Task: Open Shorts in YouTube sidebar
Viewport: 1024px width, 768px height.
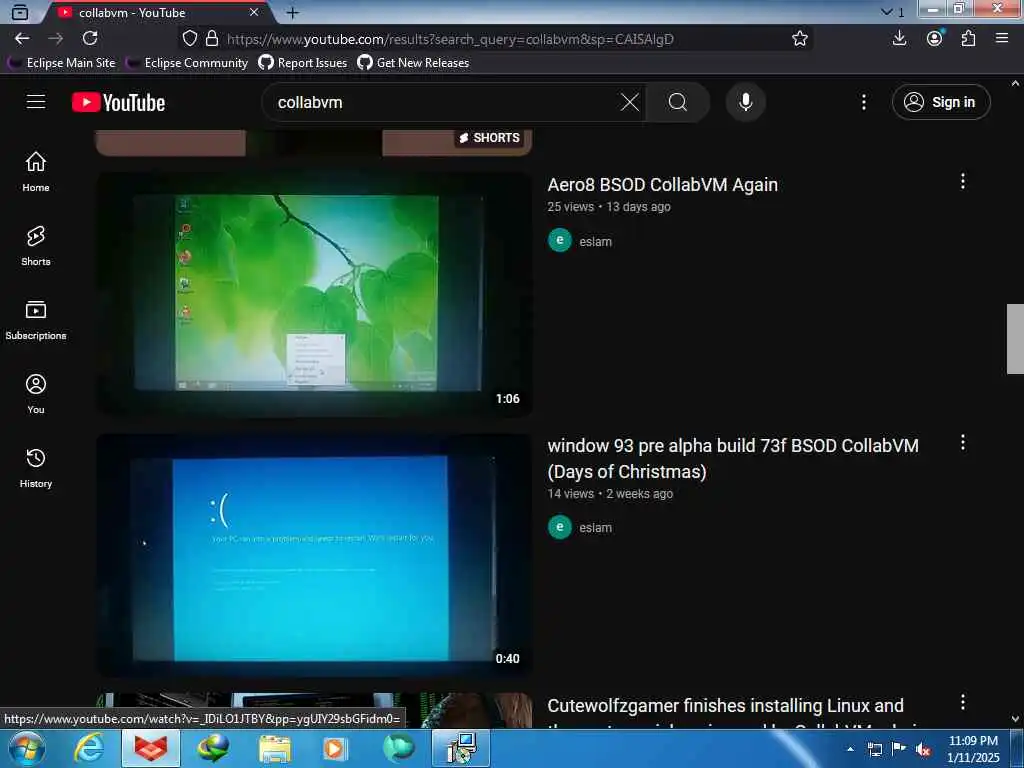Action: 36,246
